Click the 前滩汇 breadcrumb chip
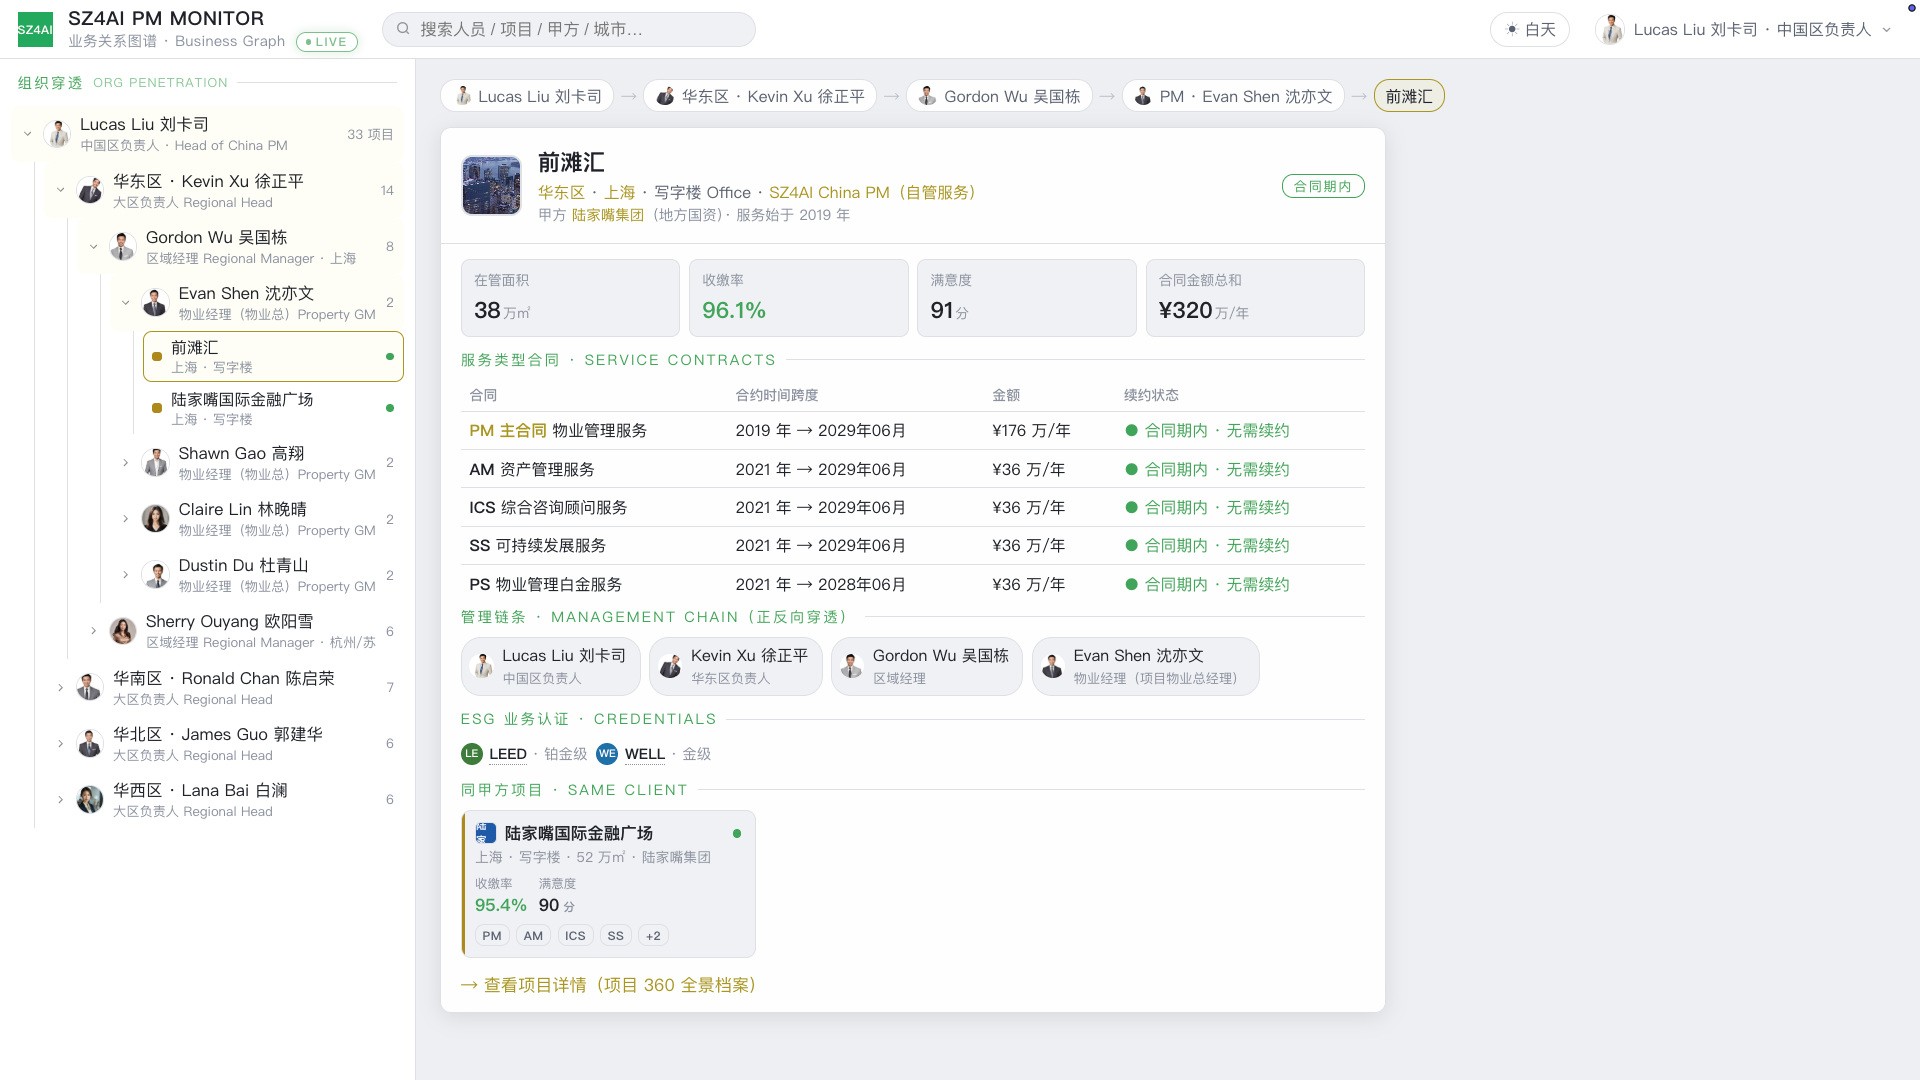 (1409, 96)
